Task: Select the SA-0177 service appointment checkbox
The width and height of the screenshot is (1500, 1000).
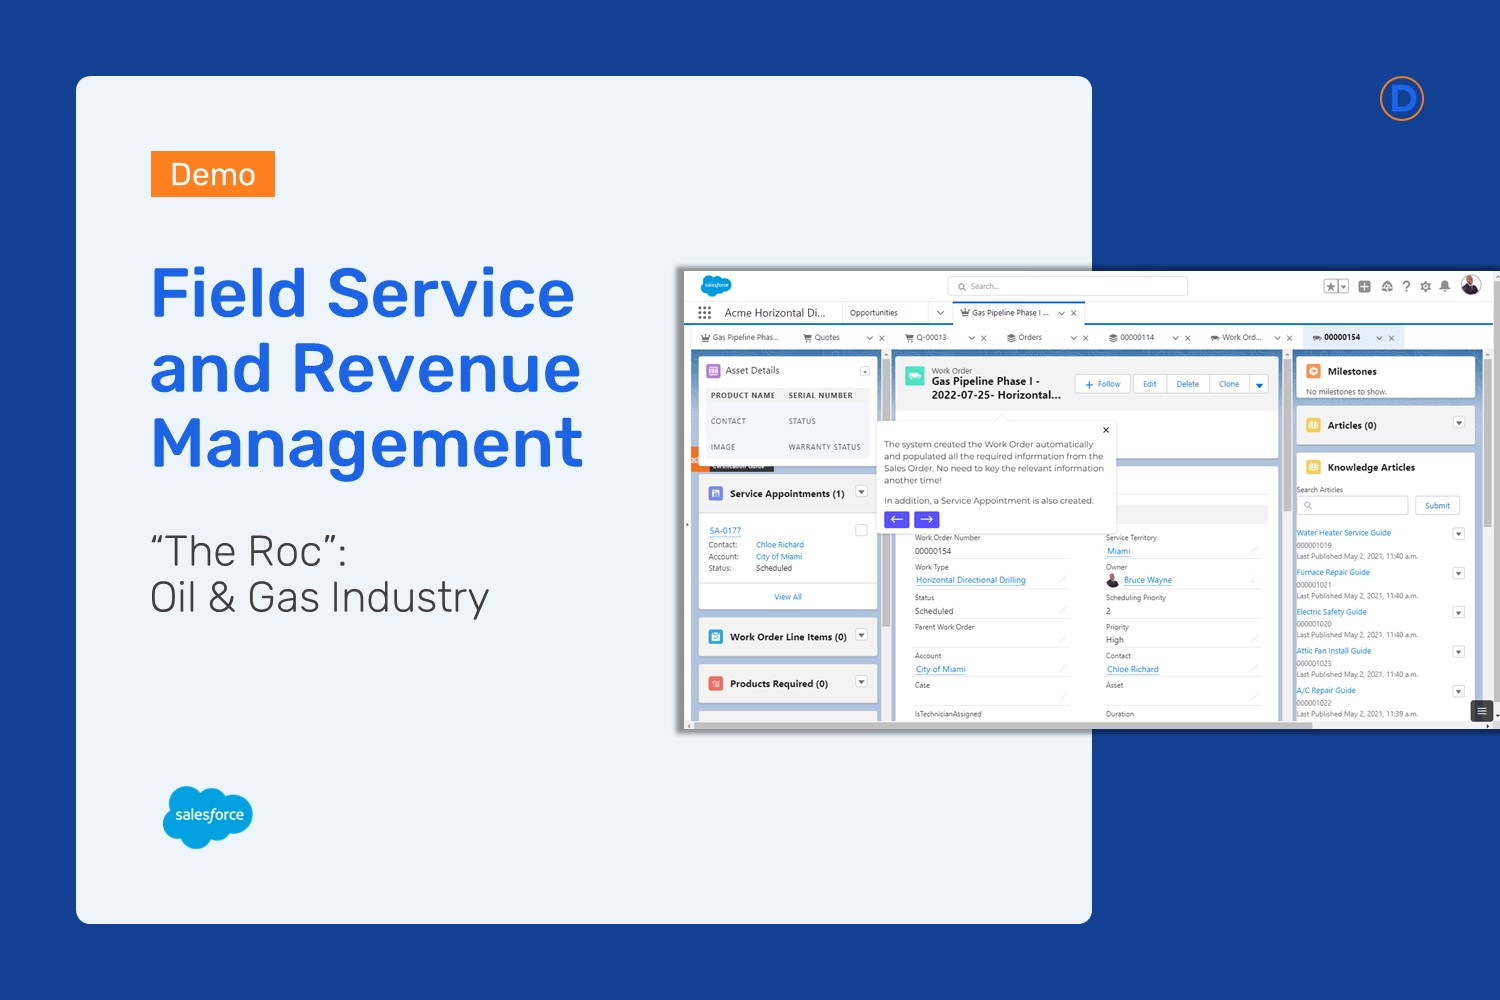Action: [x=861, y=530]
